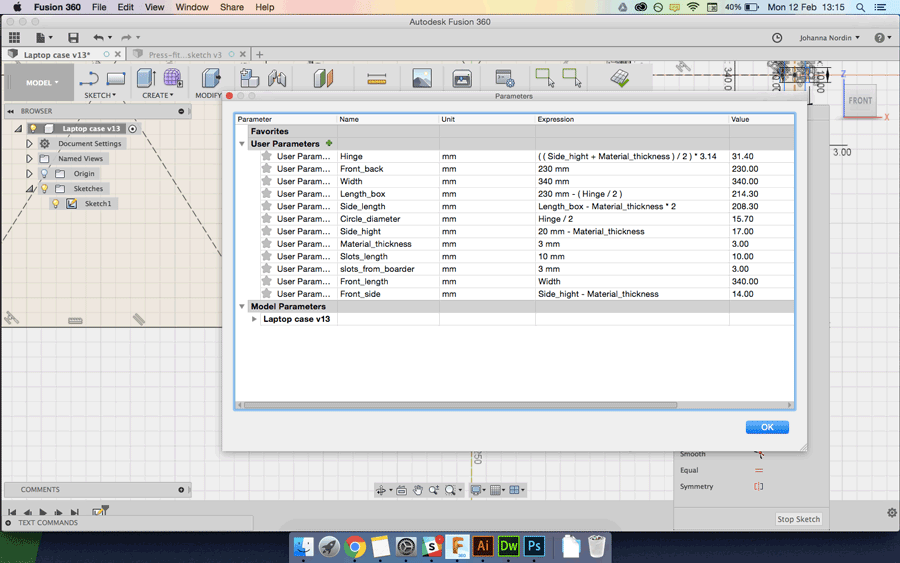Open the CREATE menu dropdown

coord(158,95)
